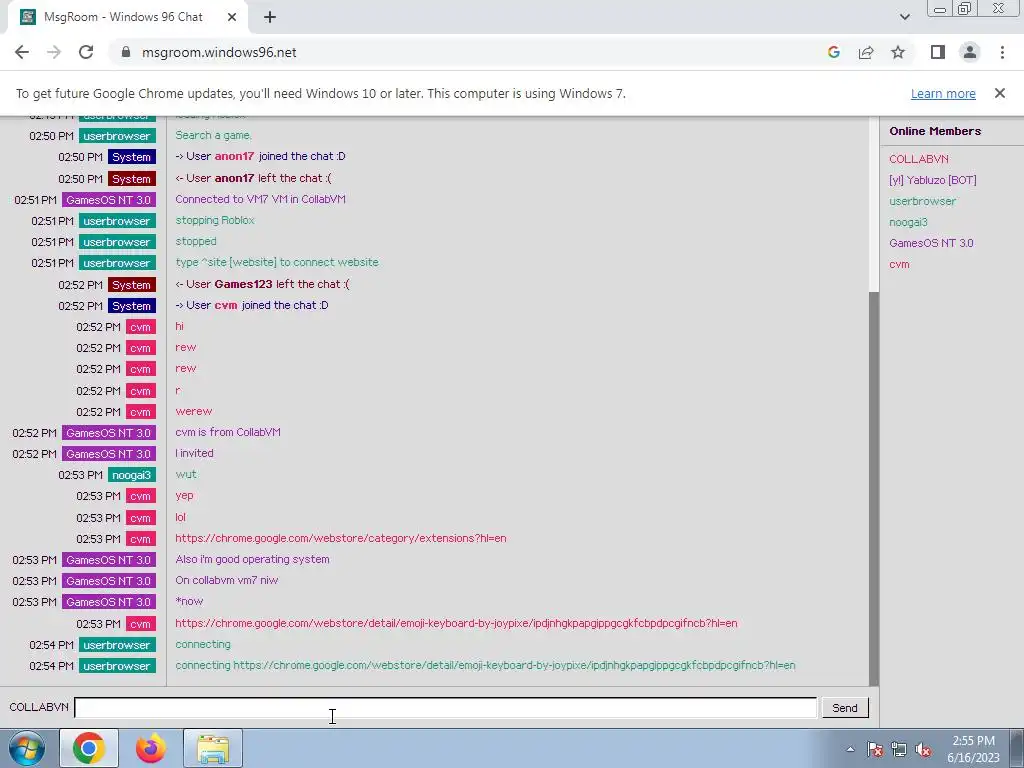This screenshot has width=1024, height=768.
Task: Select GamesOS NT 3.0 in Online Members
Action: (x=931, y=243)
